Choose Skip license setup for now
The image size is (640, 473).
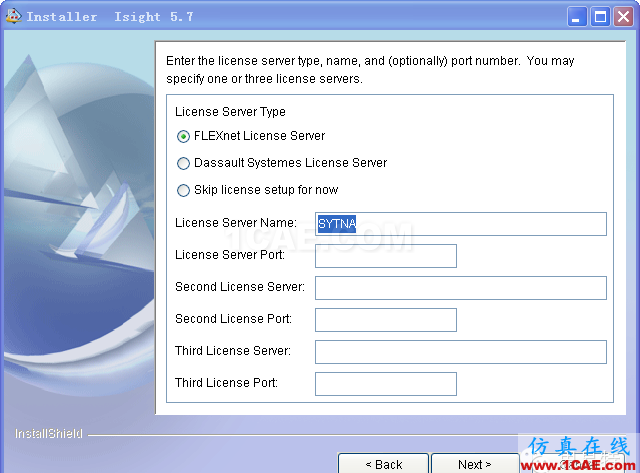(x=183, y=190)
